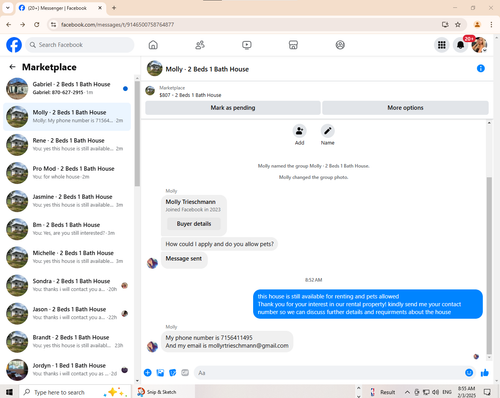This screenshot has width=500, height=398.
Task: Click the reload page button
Action: tap(37, 24)
